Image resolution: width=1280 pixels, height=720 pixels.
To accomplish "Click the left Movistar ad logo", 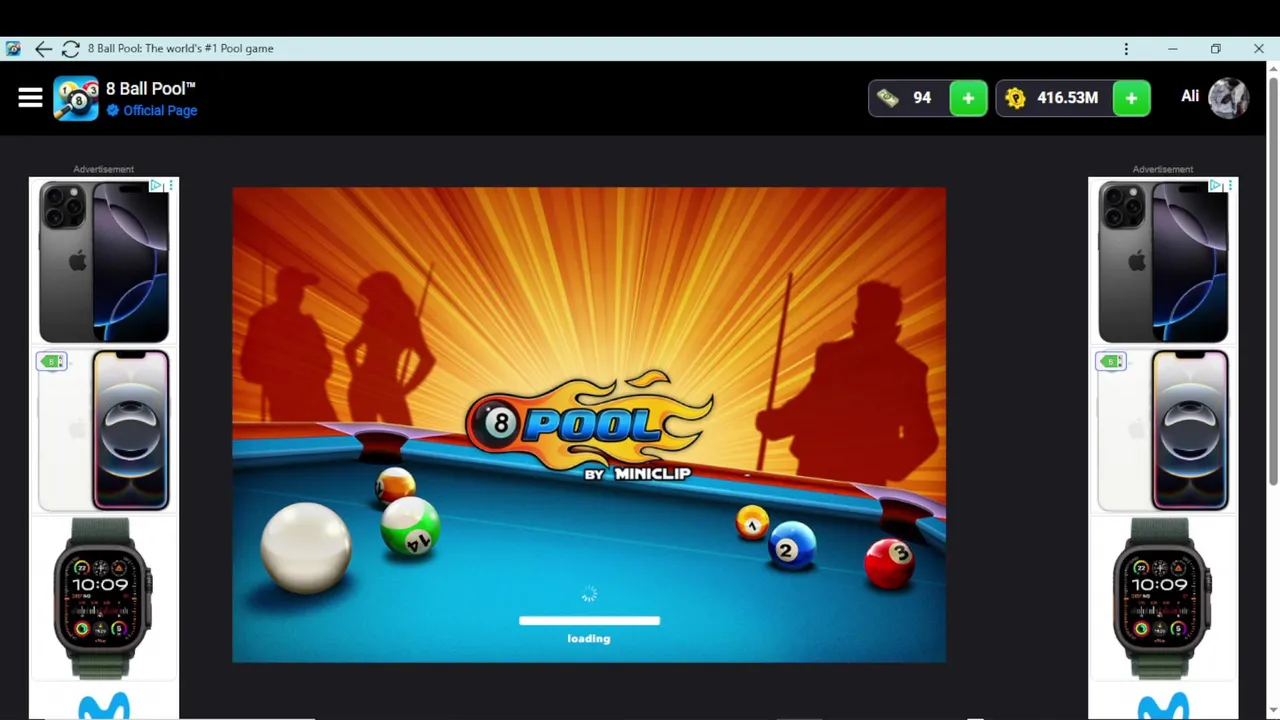I will (x=104, y=705).
